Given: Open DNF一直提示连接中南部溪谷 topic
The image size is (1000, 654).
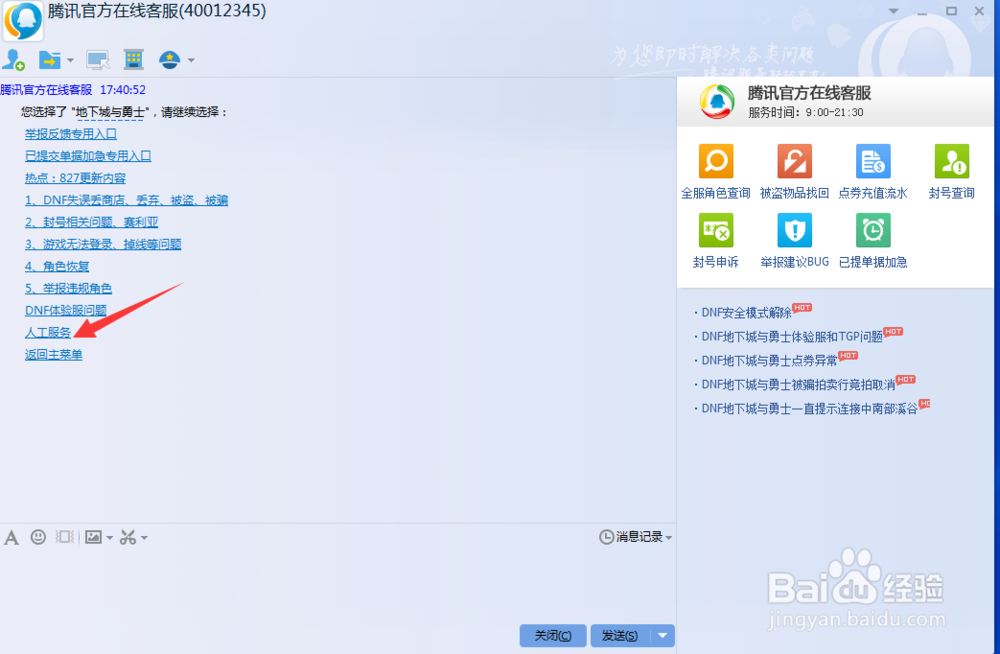Looking at the screenshot, I should click(809, 408).
